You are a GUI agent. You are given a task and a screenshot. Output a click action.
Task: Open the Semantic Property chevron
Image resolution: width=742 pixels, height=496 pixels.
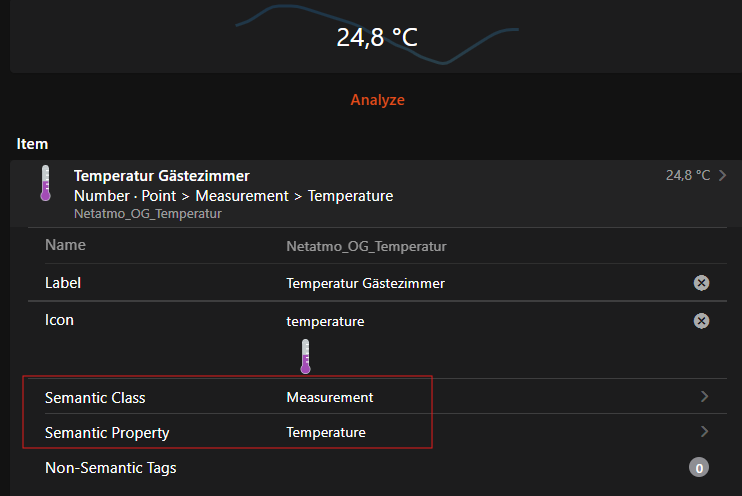point(704,431)
